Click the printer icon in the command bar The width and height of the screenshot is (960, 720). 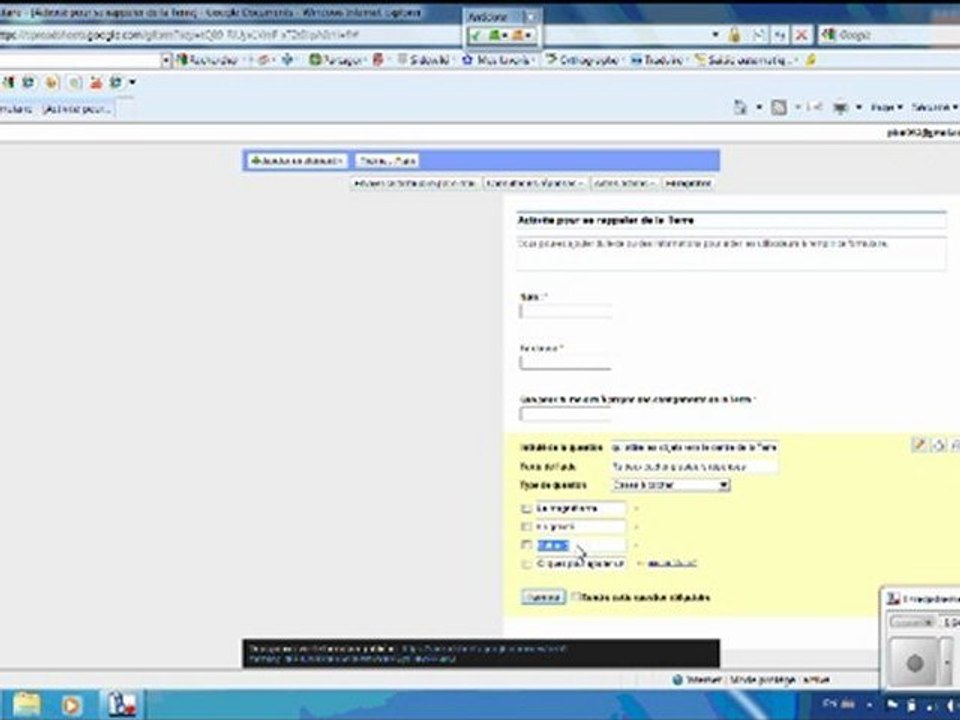pyautogui.click(x=840, y=107)
